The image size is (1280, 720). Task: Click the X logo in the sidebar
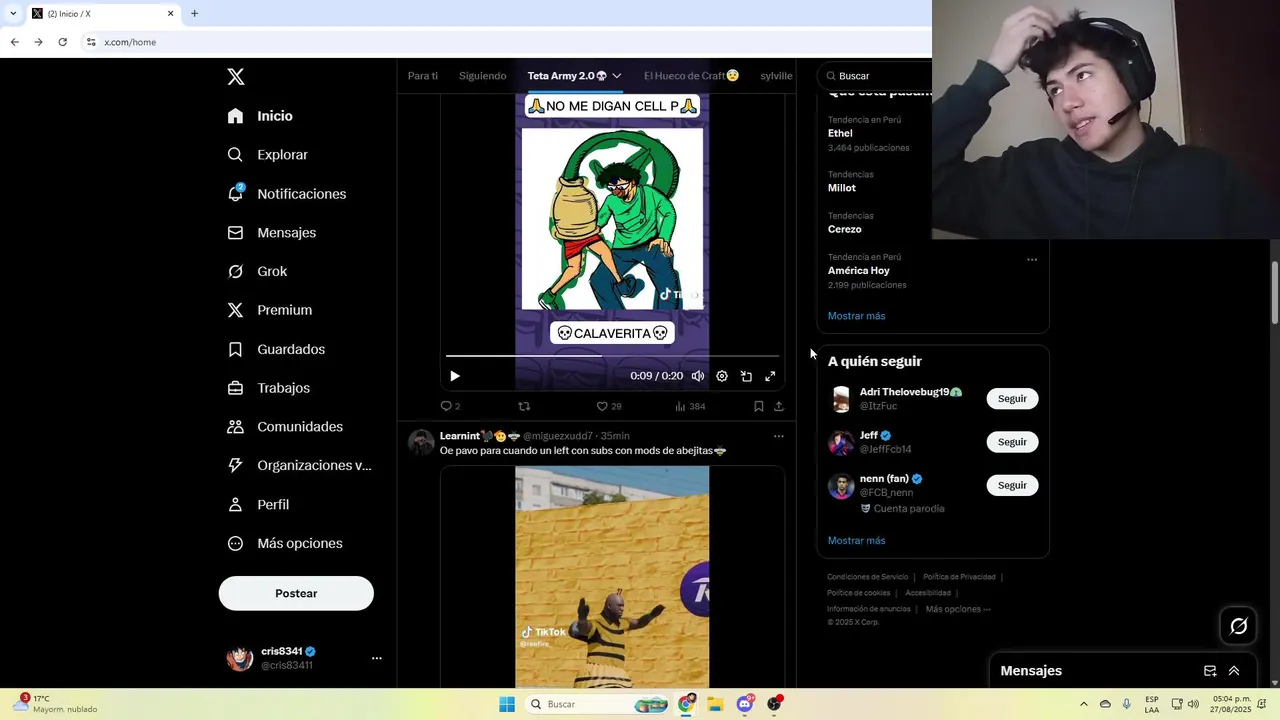(x=235, y=77)
